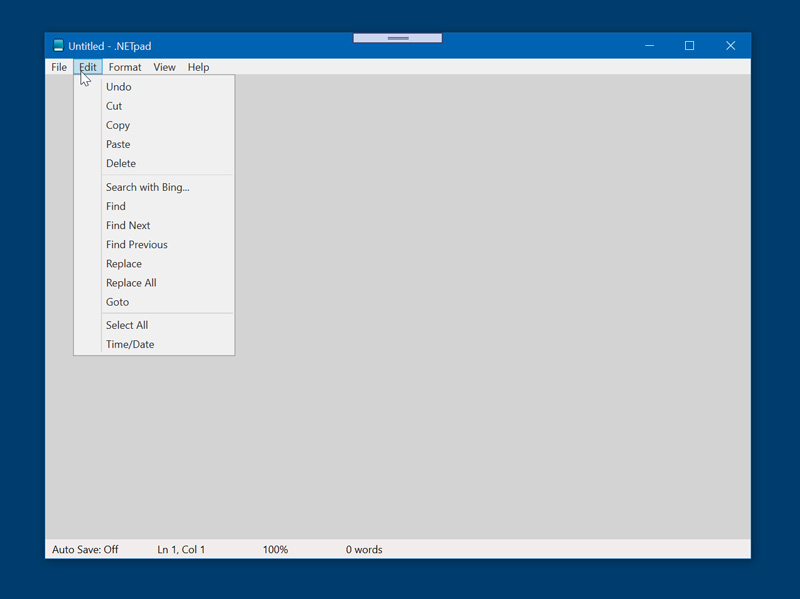Maximize the .NETpad window
Viewport: 800px width, 599px height.
click(689, 46)
